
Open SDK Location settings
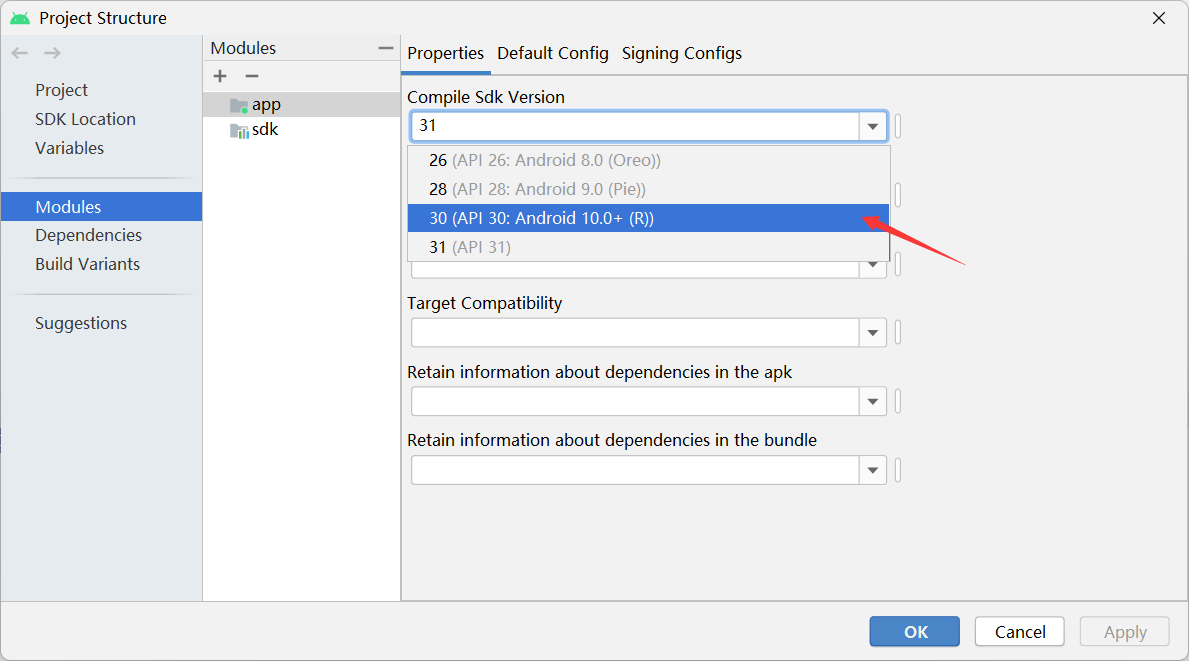pyautogui.click(x=85, y=119)
